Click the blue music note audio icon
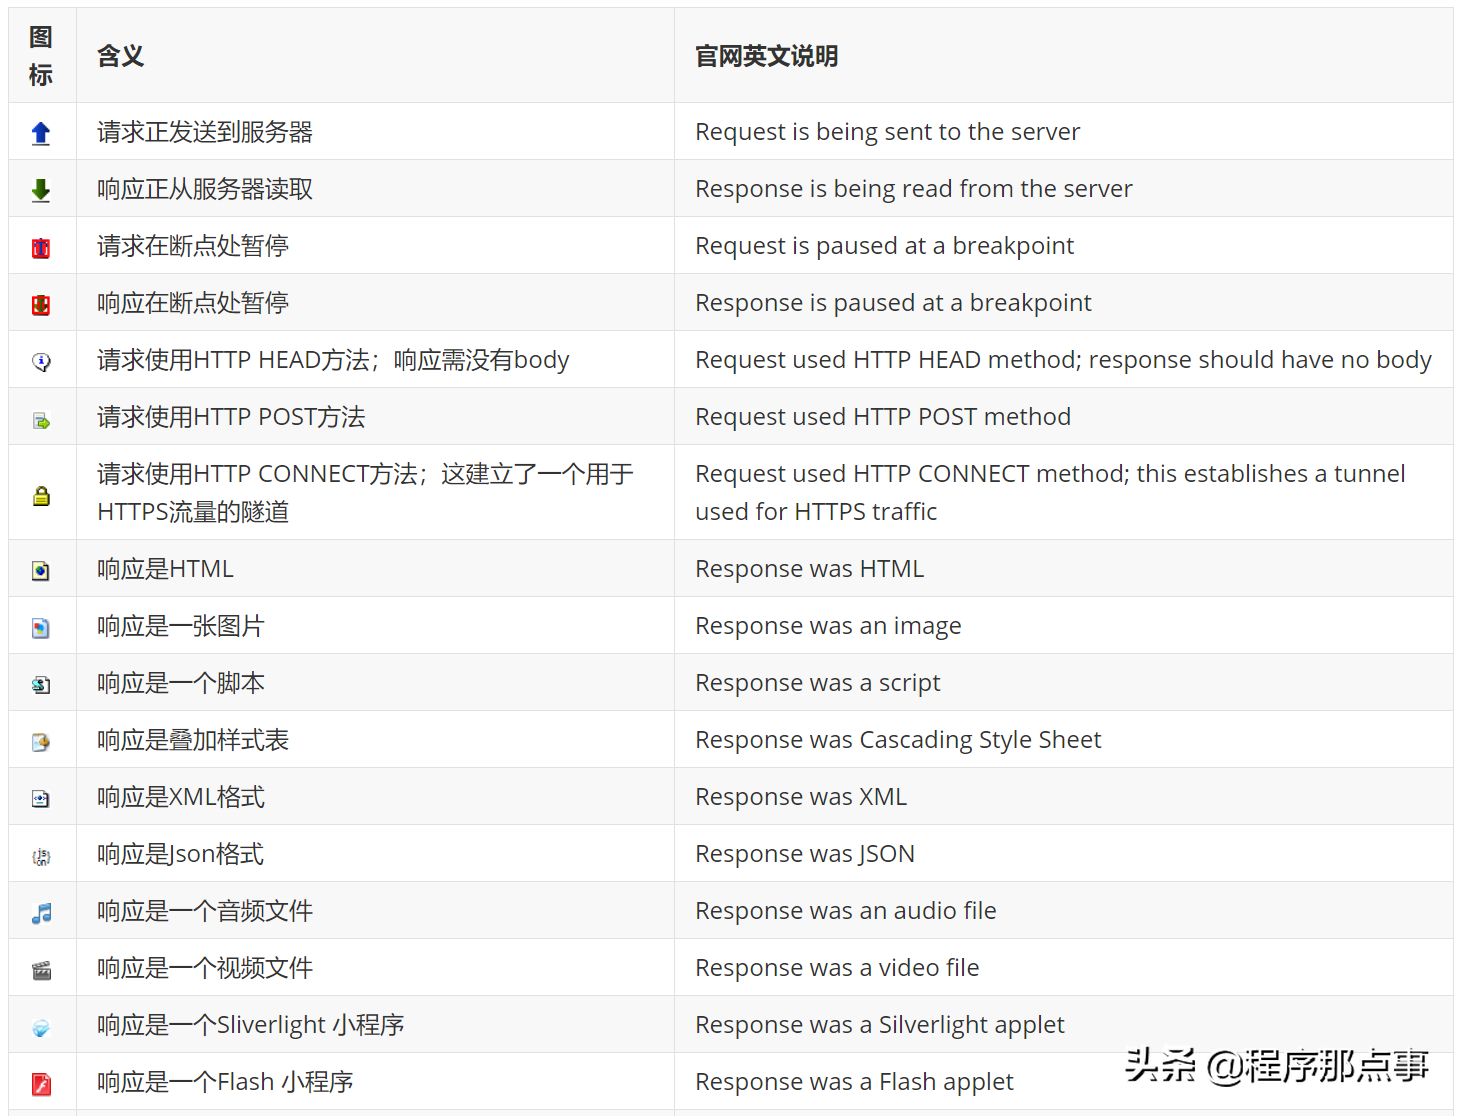Image resolution: width=1461 pixels, height=1116 pixels. pos(41,911)
